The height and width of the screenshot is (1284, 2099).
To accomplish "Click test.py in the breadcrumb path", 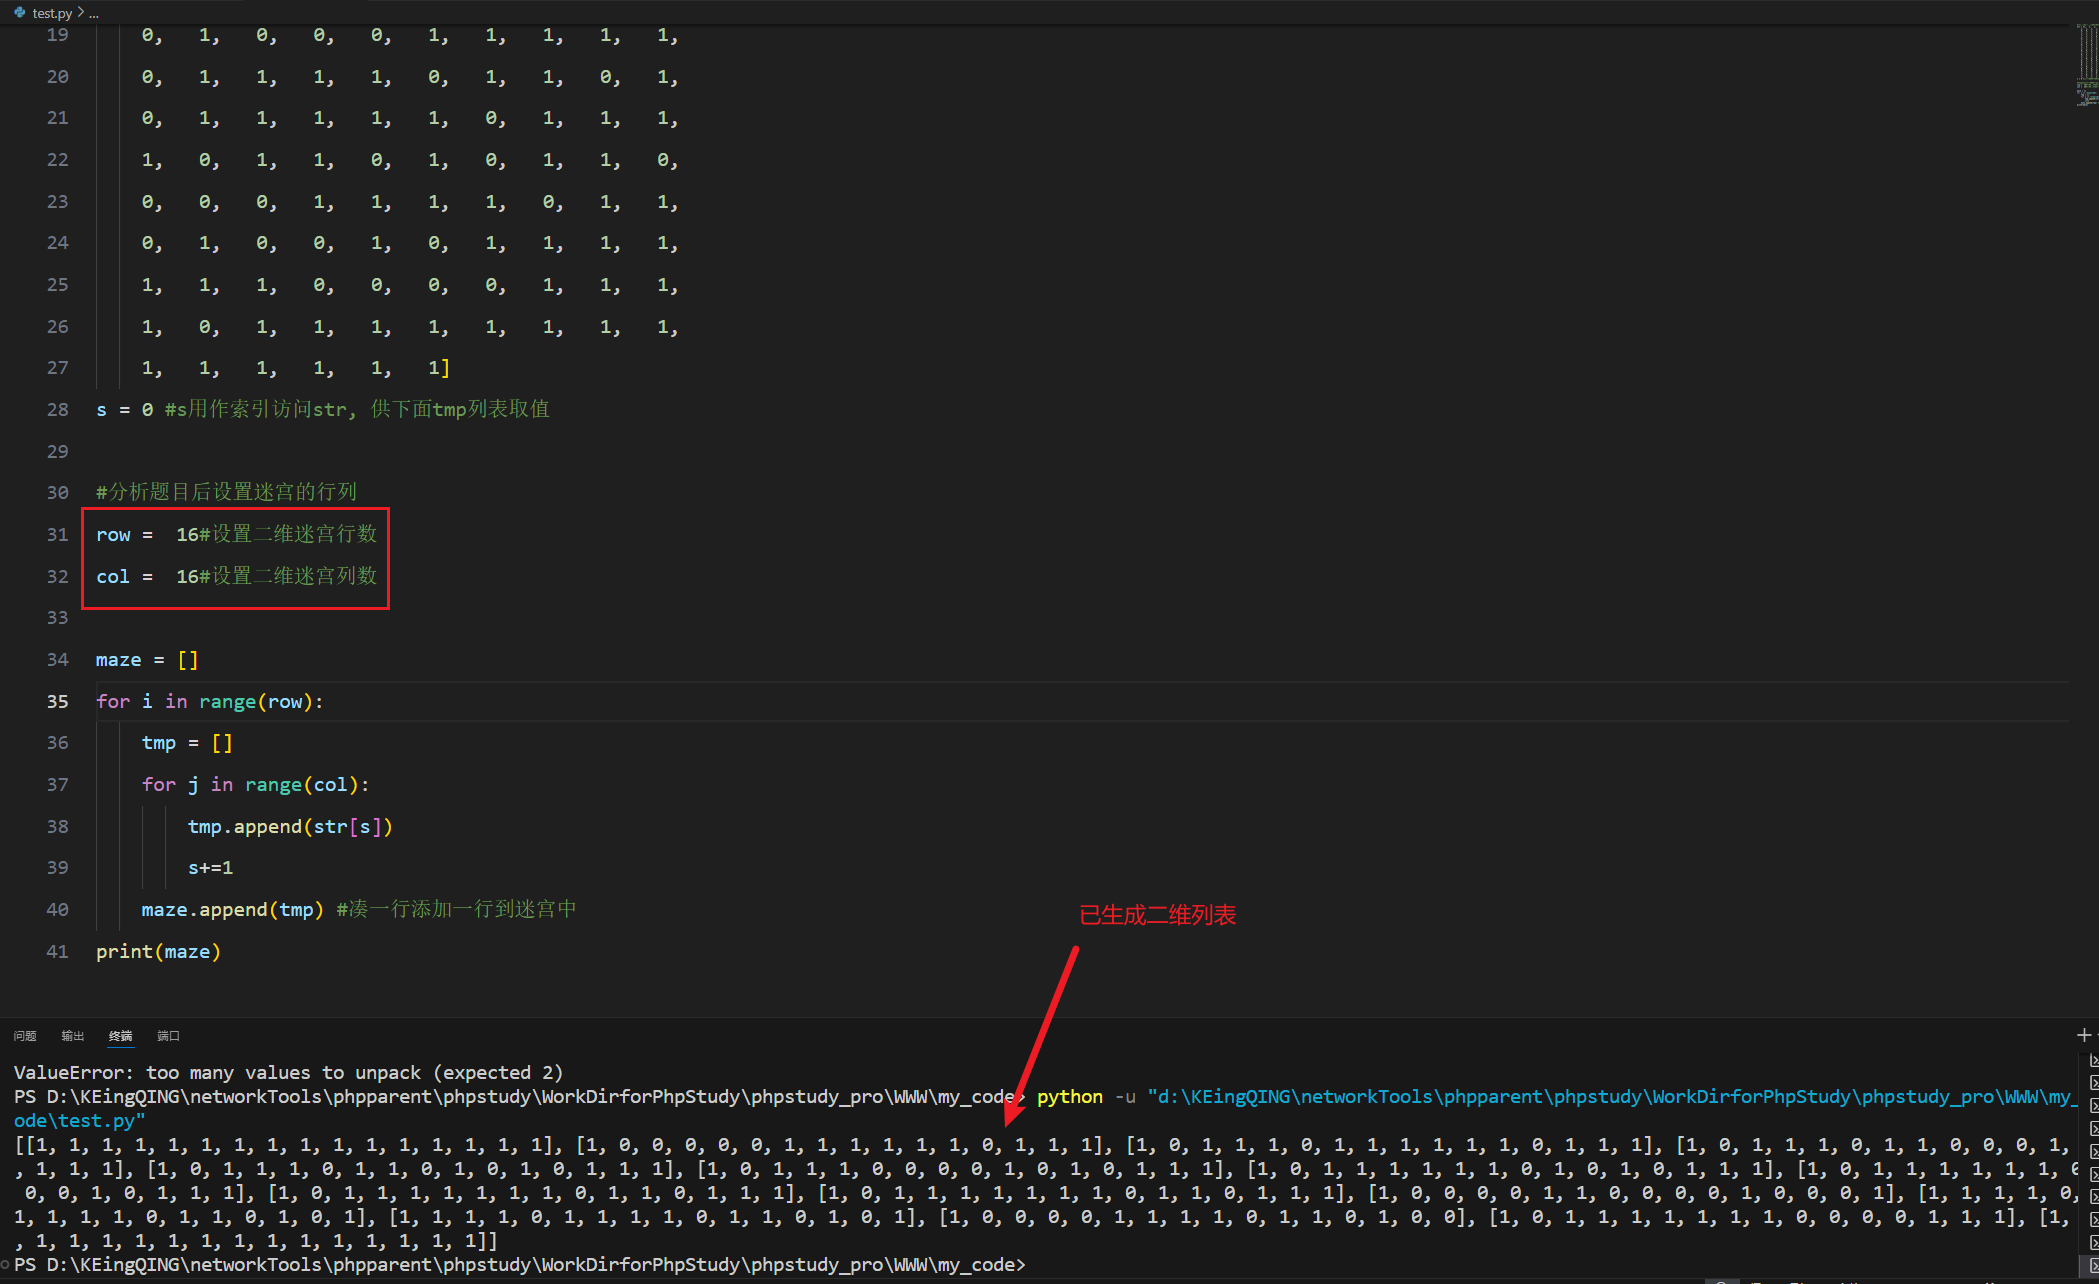I will pyautogui.click(x=52, y=13).
